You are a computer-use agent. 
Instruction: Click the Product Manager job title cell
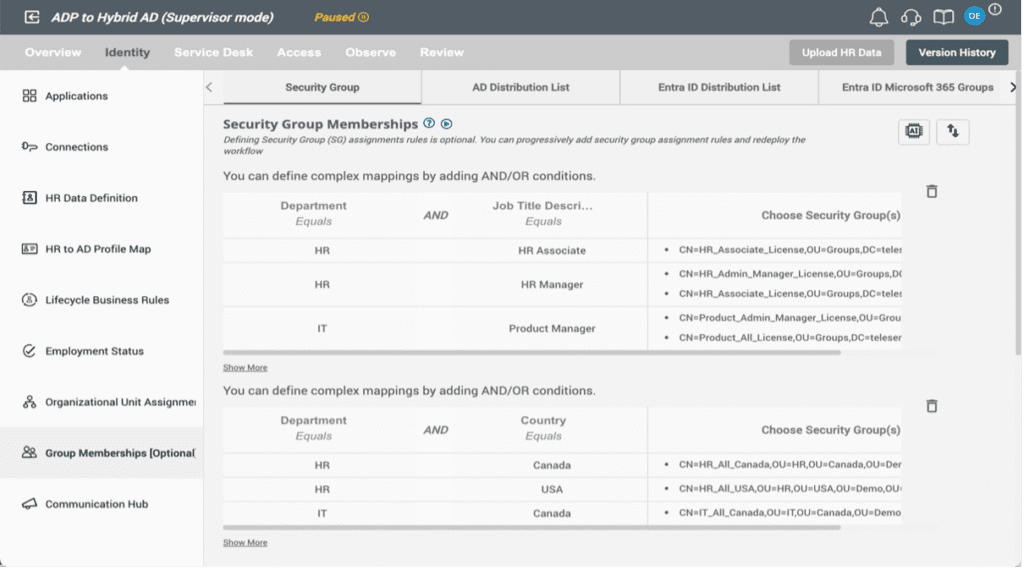(x=552, y=328)
